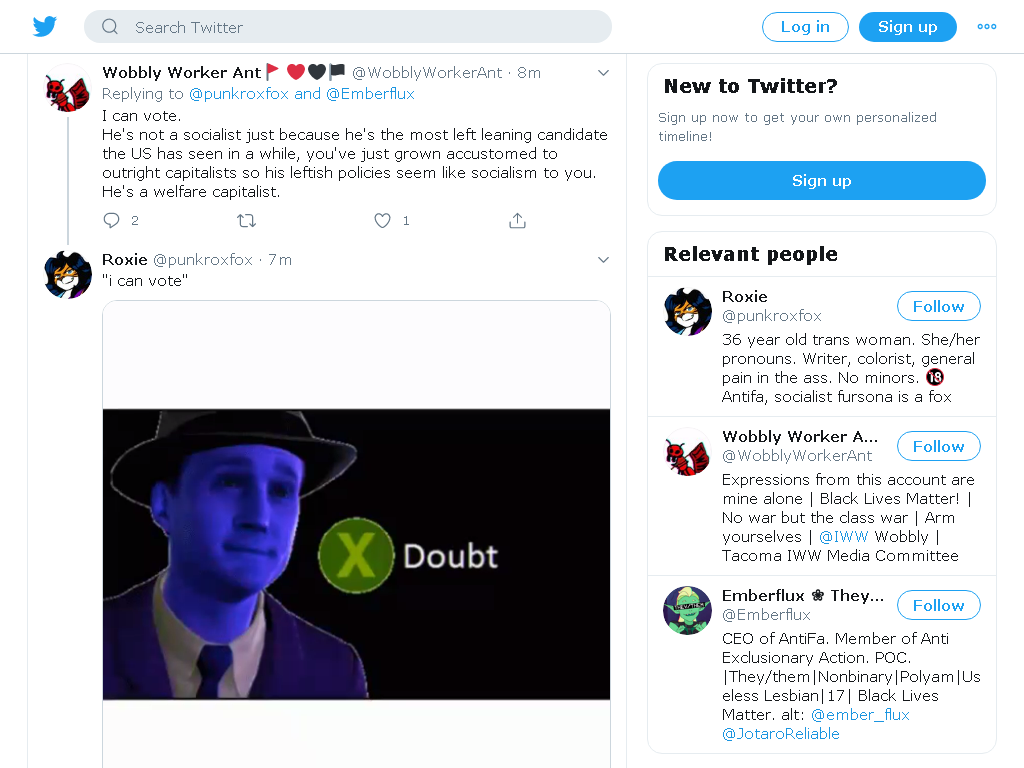Open the @Emberflux reply mention link

370,94
